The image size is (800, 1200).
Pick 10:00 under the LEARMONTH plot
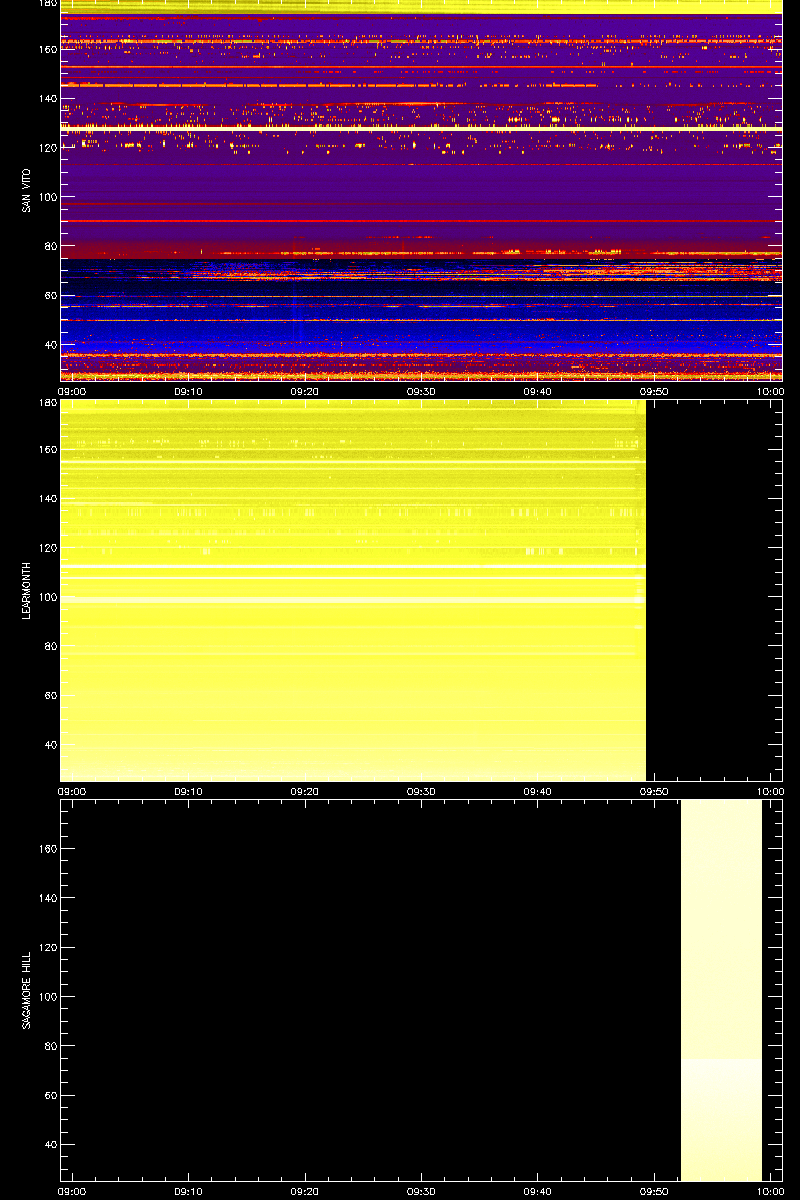coord(770,792)
